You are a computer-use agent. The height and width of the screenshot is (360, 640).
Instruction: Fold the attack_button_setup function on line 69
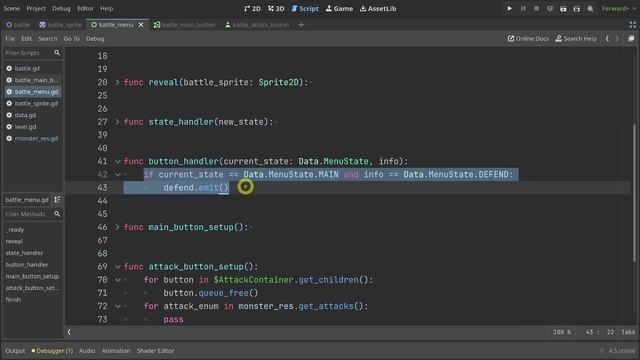tap(118, 267)
